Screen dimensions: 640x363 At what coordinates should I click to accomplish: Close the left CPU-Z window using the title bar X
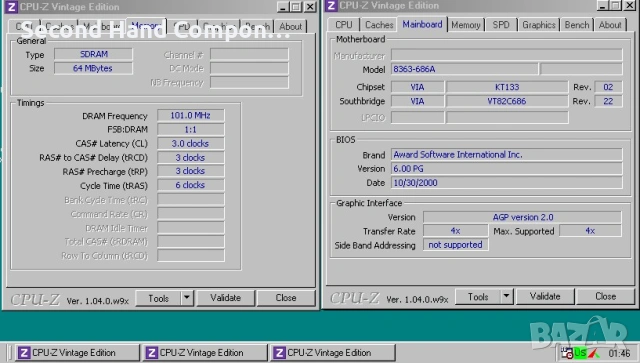pyautogui.click(x=310, y=7)
